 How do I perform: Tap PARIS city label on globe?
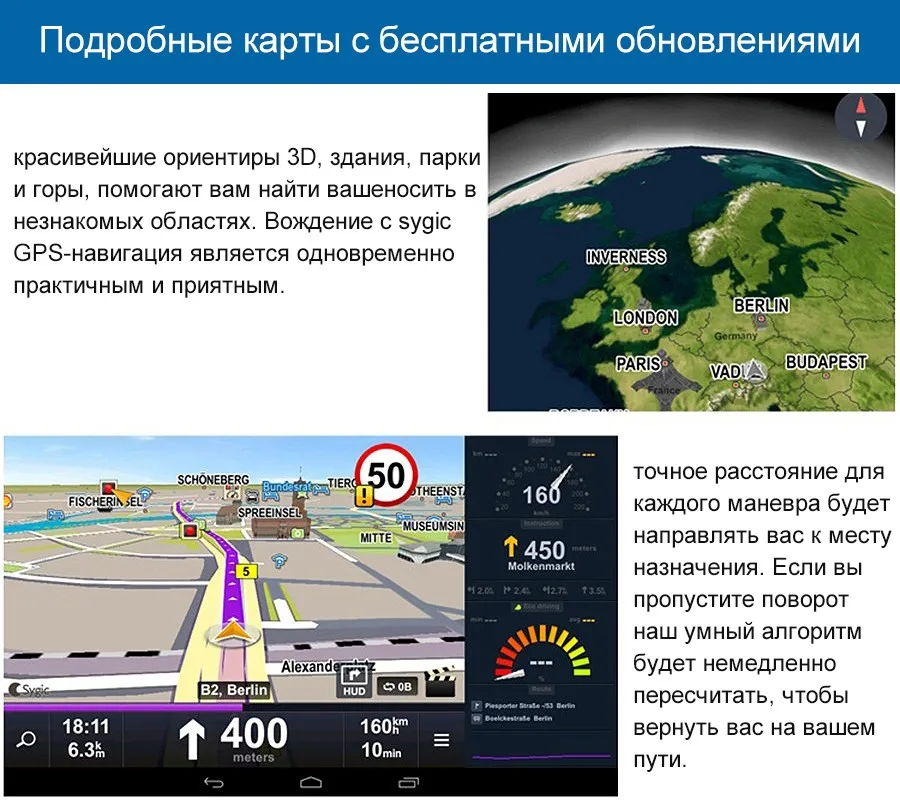(638, 363)
